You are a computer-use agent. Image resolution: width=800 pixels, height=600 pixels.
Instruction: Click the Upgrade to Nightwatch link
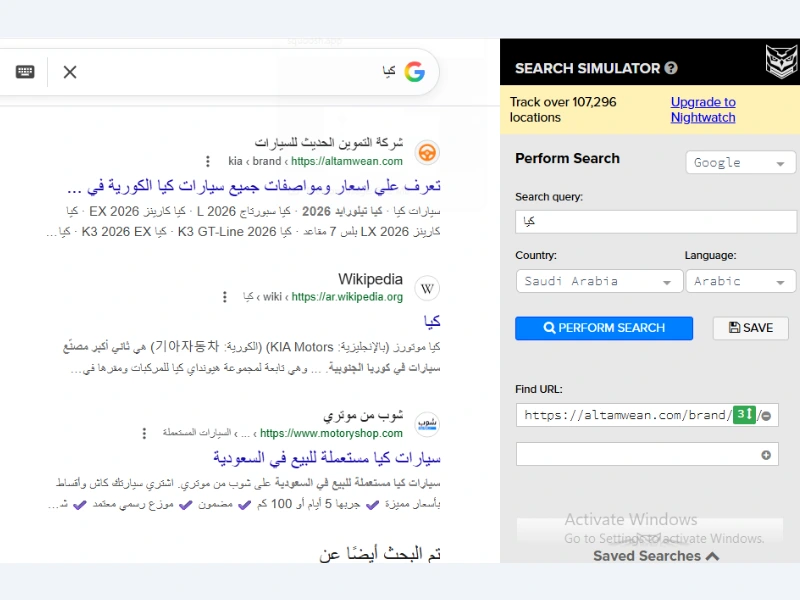click(x=703, y=109)
